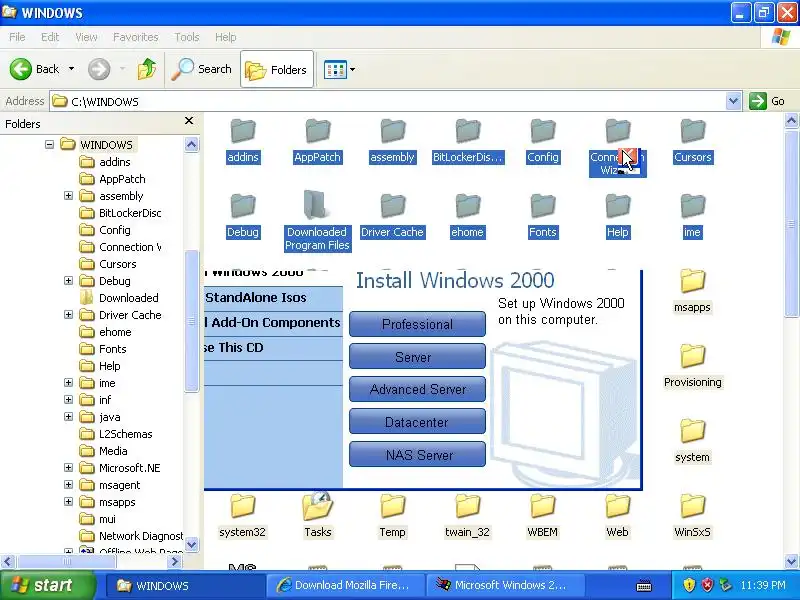800x600 pixels.
Task: Open the File menu
Action: 17,37
